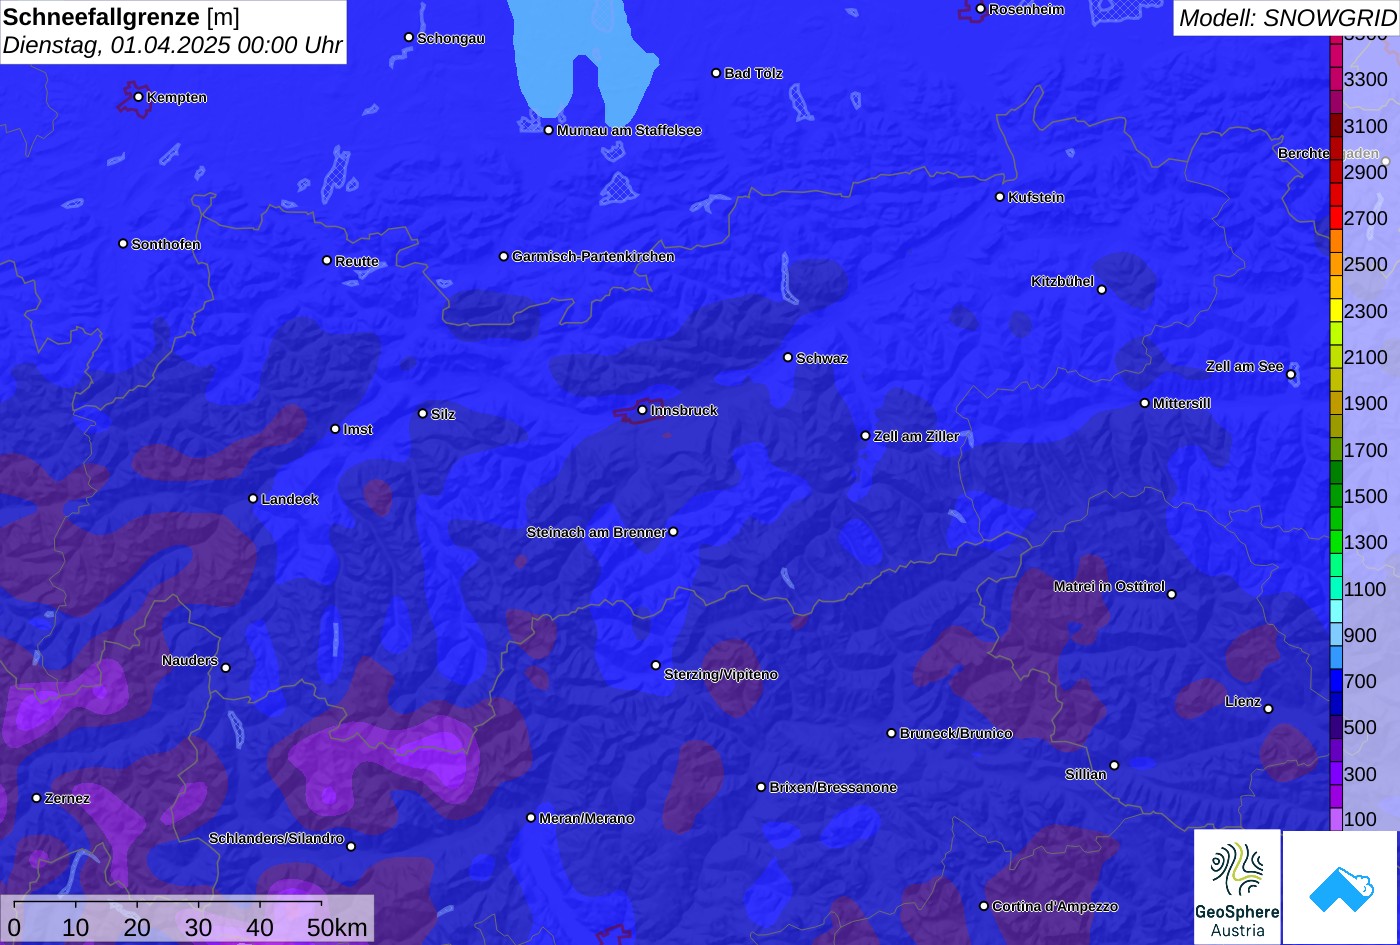
Task: Select the Sterzing/Vipiteno marker dot
Action: coord(656,665)
